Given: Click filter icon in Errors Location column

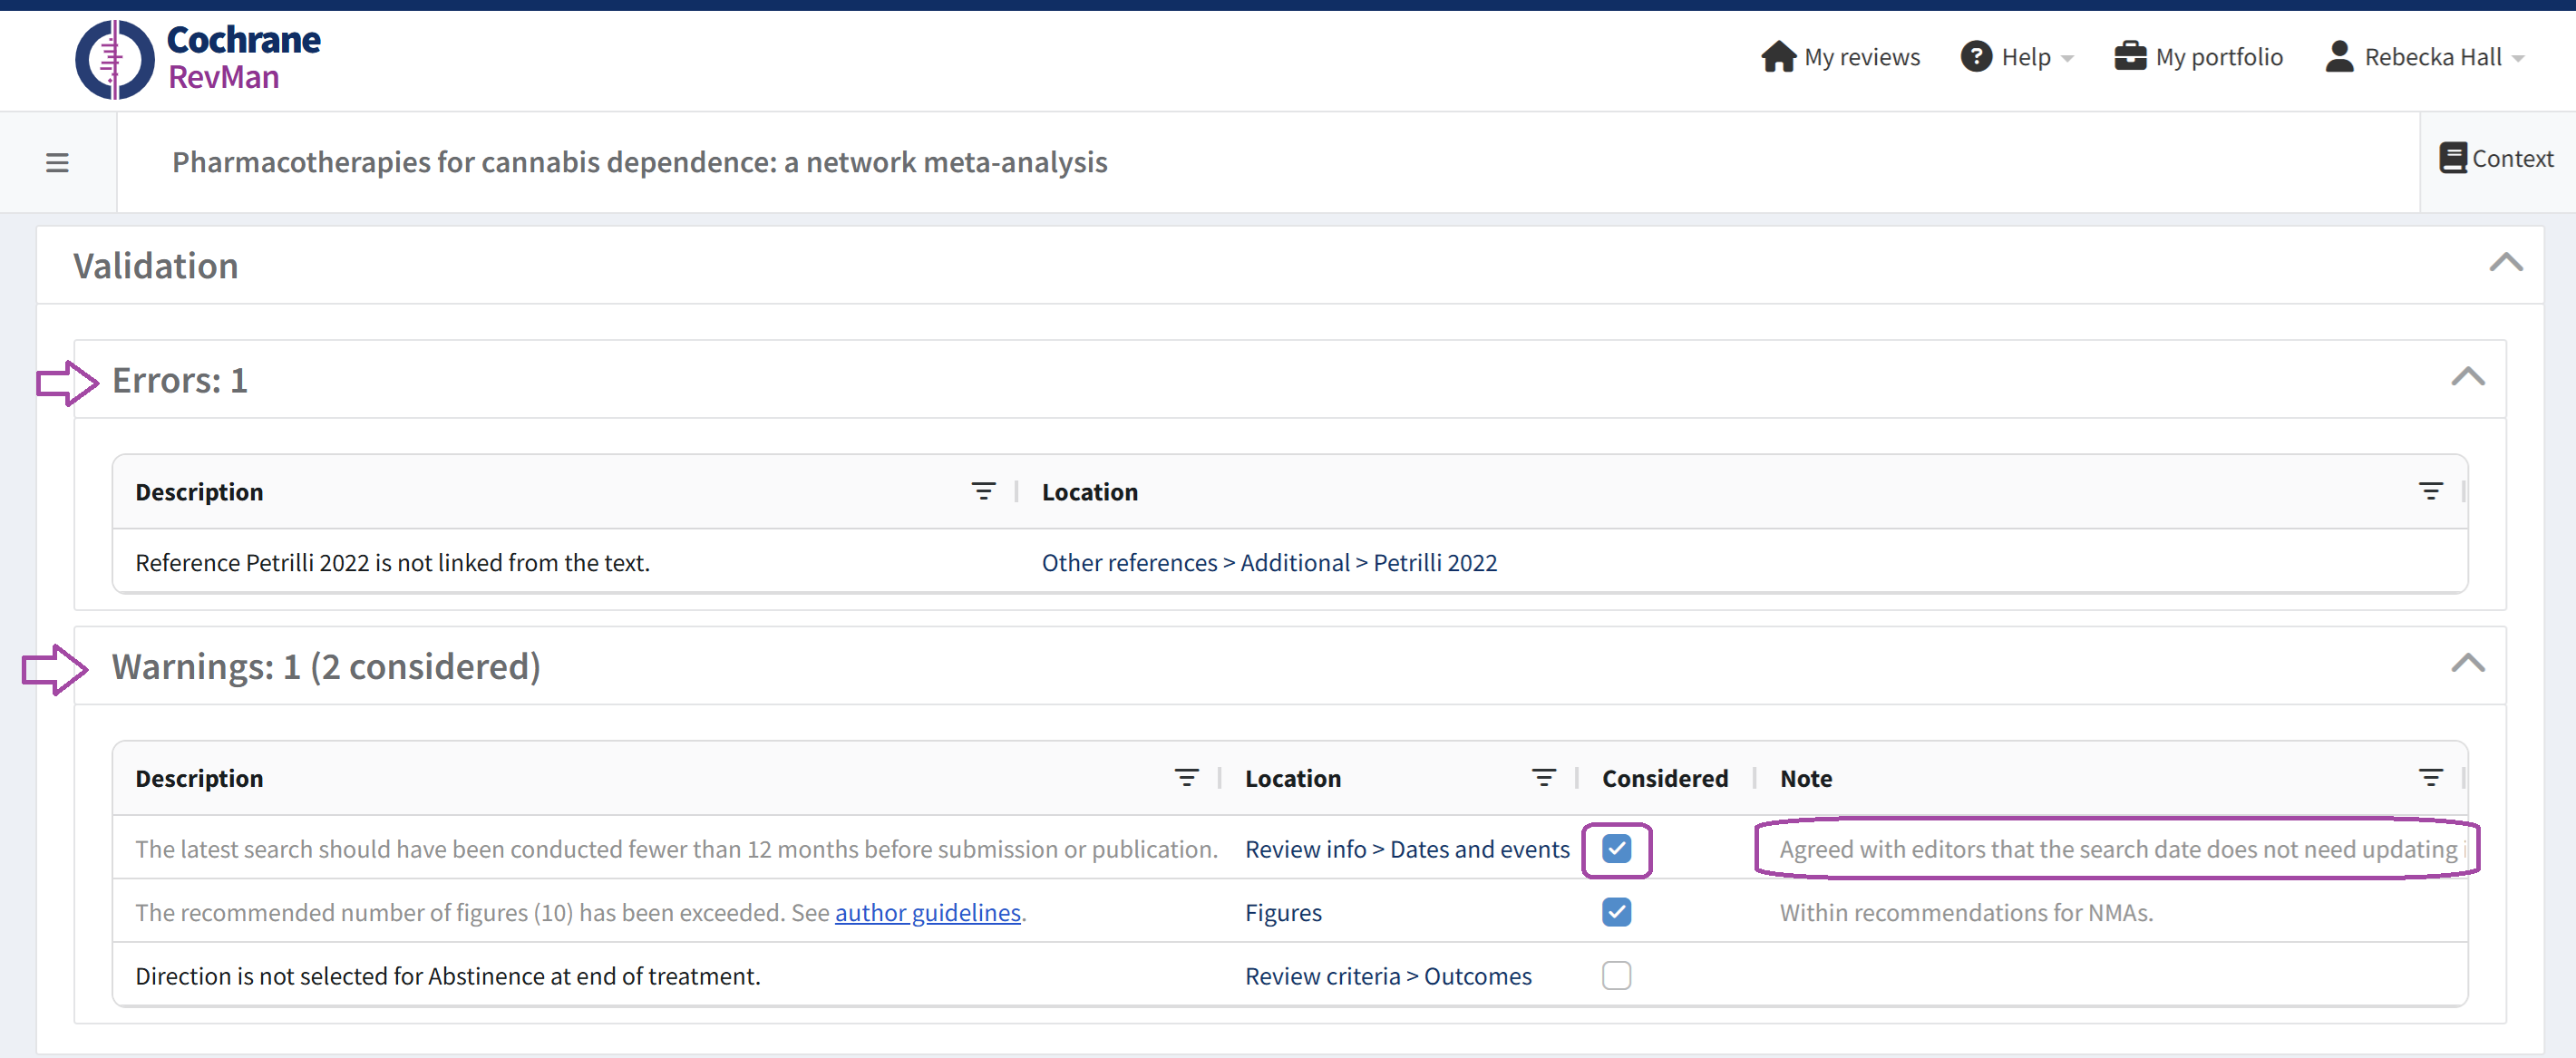Looking at the screenshot, I should pyautogui.click(x=2430, y=491).
